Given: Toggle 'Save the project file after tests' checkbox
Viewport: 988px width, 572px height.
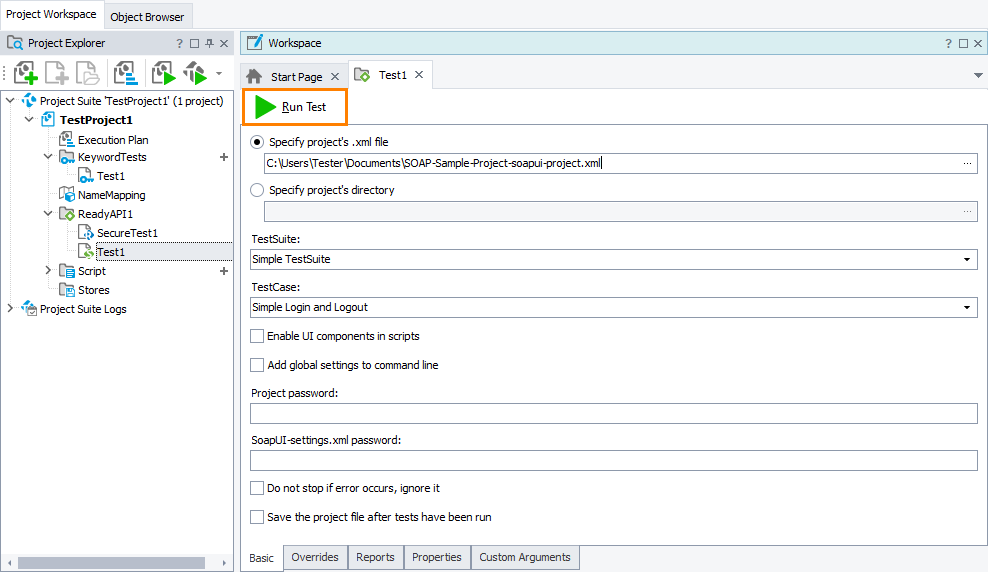Looking at the screenshot, I should [257, 517].
